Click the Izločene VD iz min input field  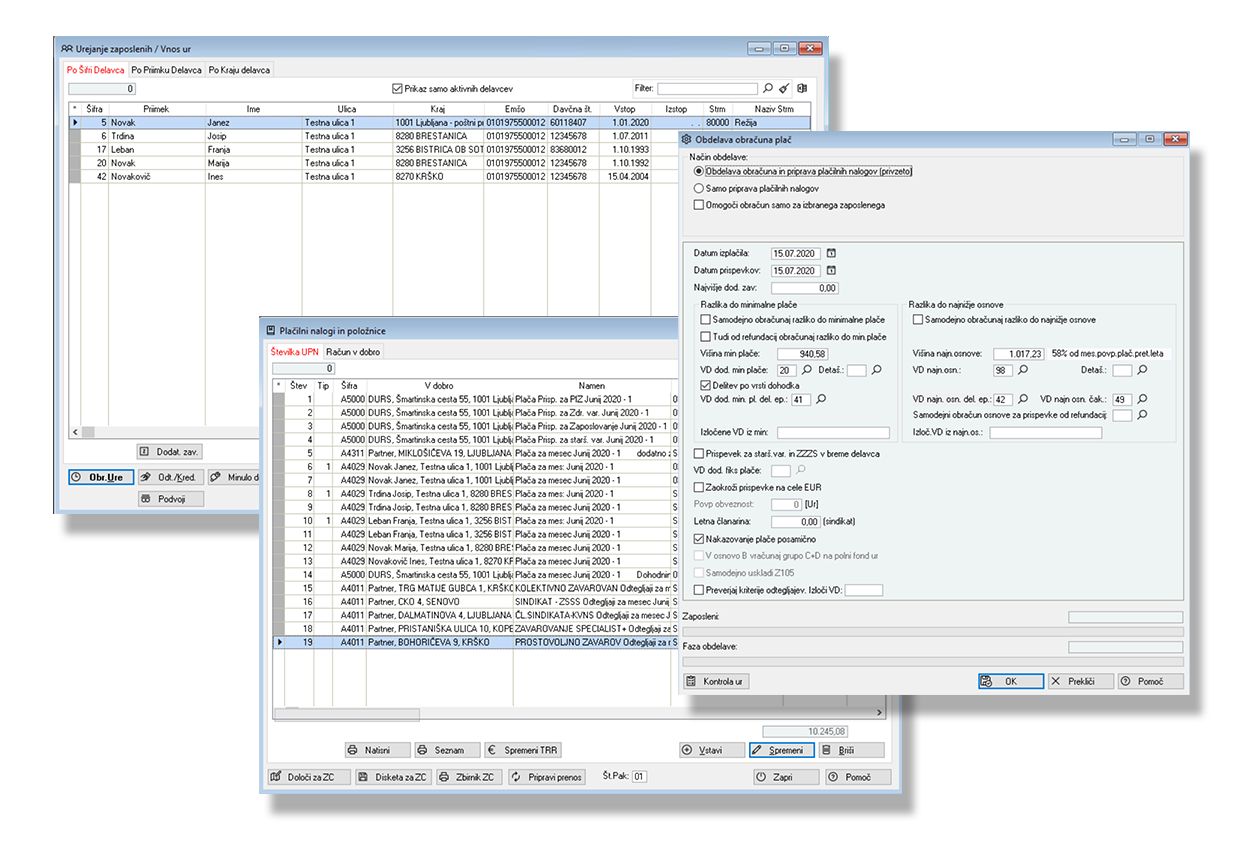[x=832, y=432]
